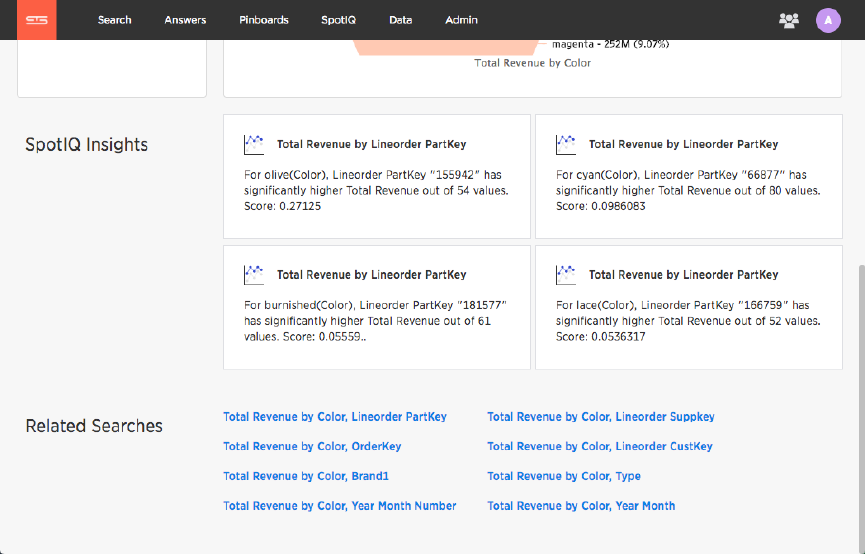Image resolution: width=865 pixels, height=554 pixels.
Task: Select Total Revenue by Color, Brand1 search
Action: tap(306, 476)
